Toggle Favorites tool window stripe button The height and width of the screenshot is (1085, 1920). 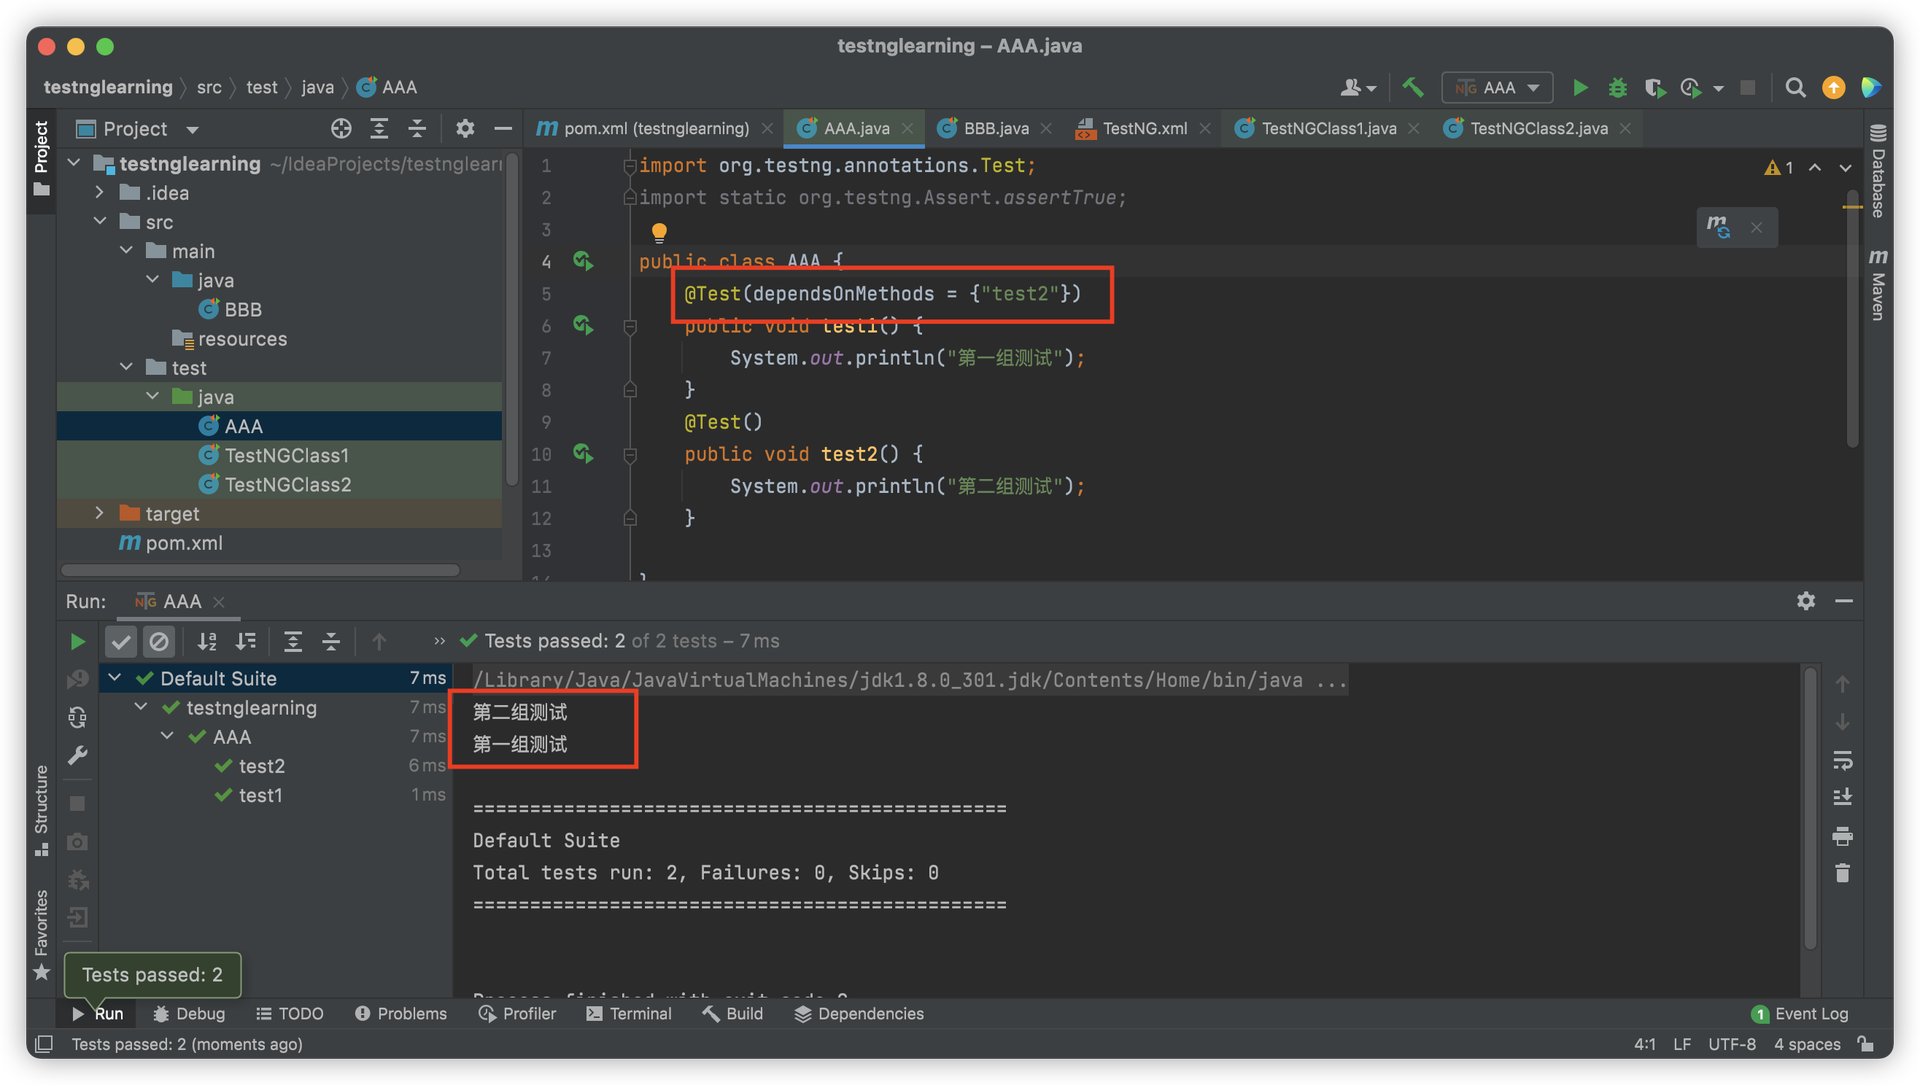[41, 934]
